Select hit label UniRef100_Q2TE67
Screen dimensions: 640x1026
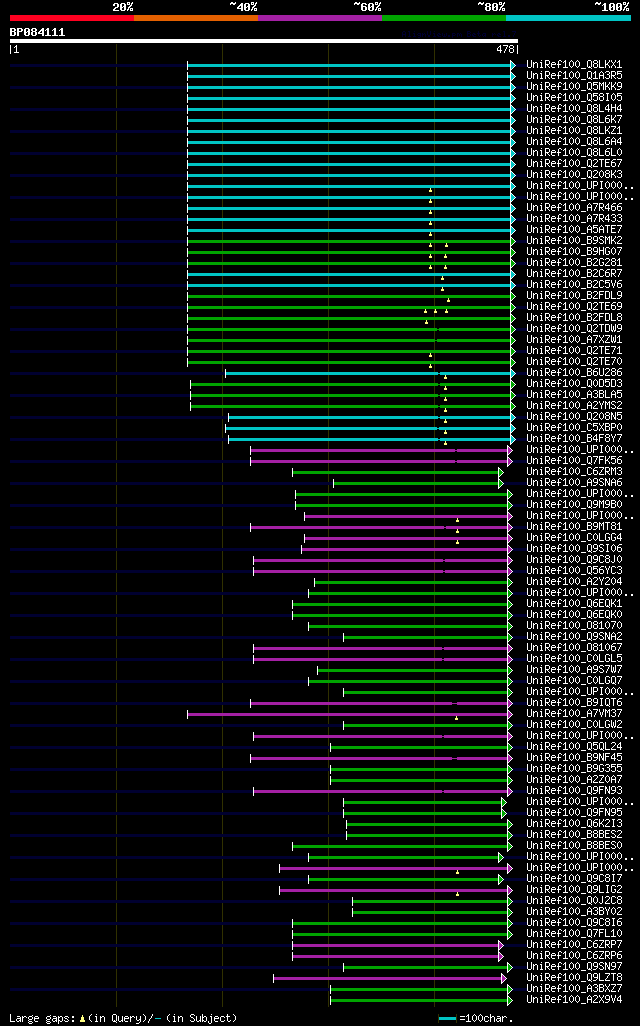[574, 164]
